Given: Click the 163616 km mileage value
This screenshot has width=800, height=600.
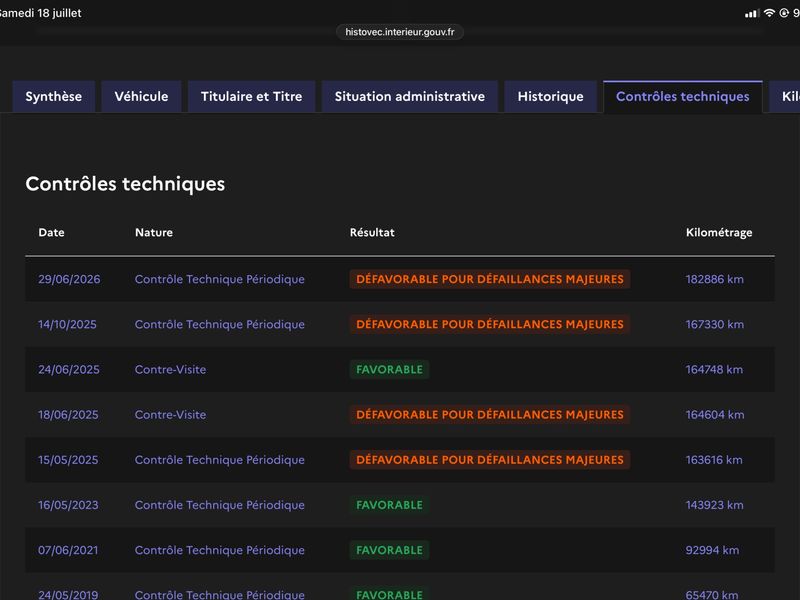Looking at the screenshot, I should [x=714, y=460].
